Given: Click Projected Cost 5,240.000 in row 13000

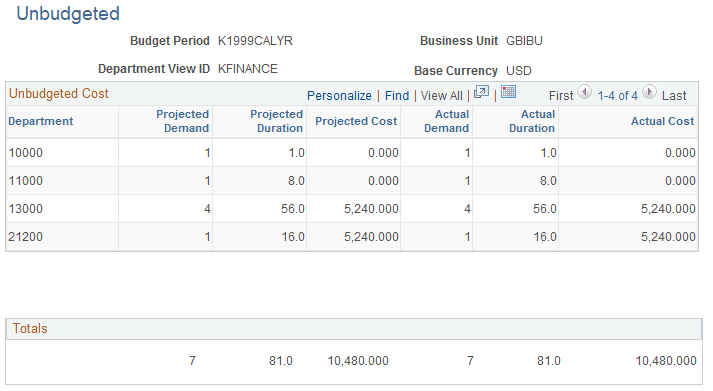Looking at the screenshot, I should [x=371, y=209].
